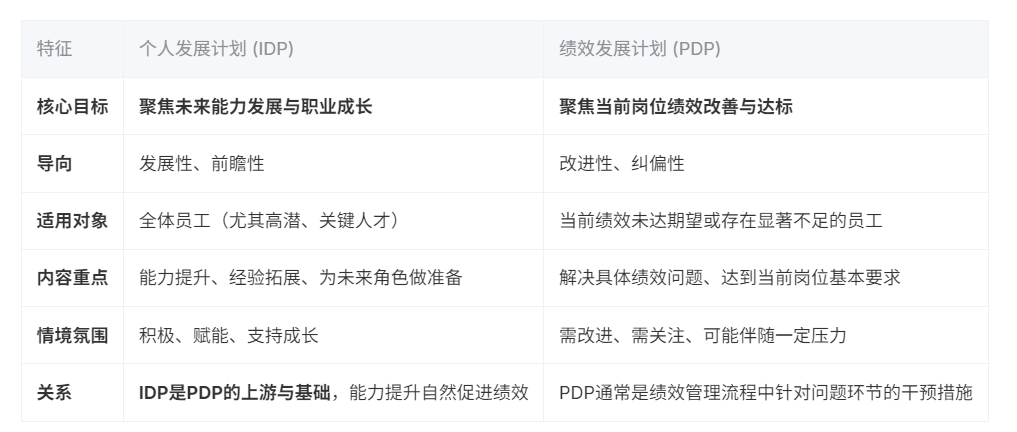The image size is (1017, 432).
Task: Select the 适用对象 row label
Action: [72, 221]
